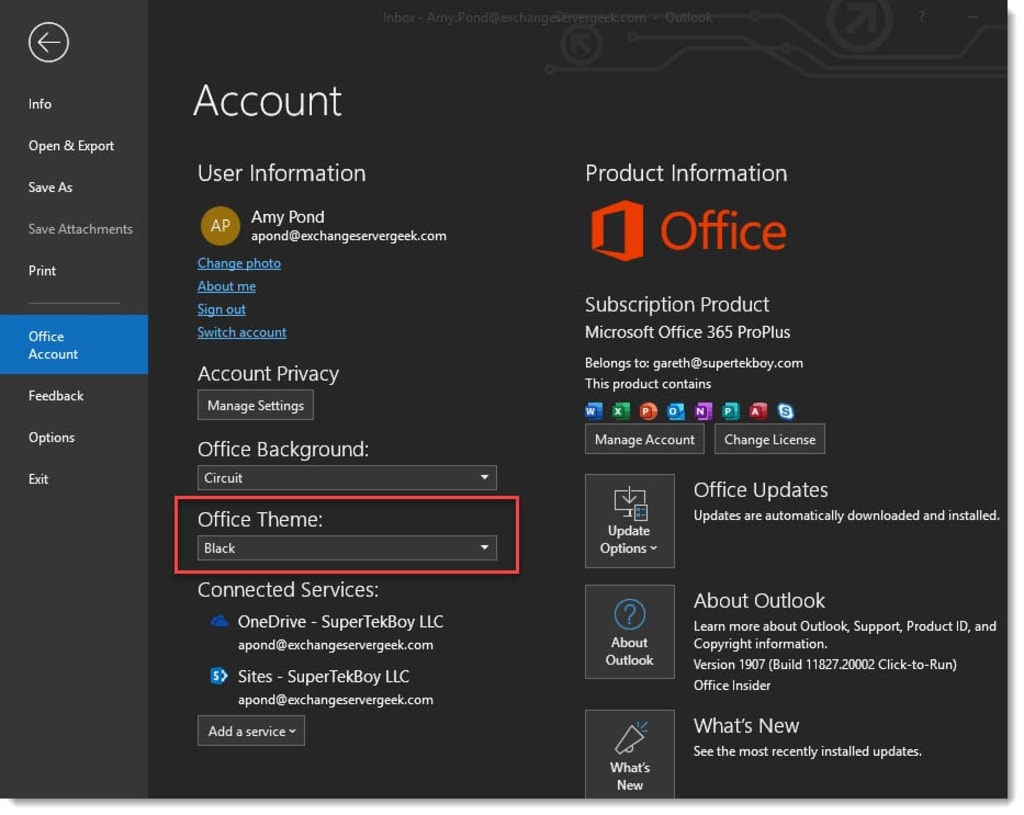Click the Publisher app icon

730,411
